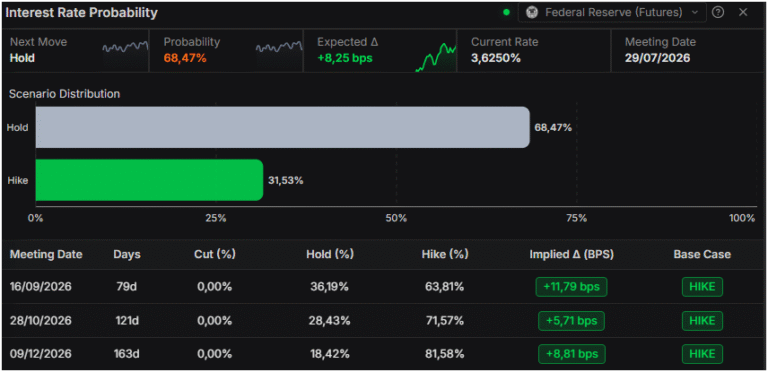
Task: Click the 63,81% hike probability cell
Action: pos(444,287)
